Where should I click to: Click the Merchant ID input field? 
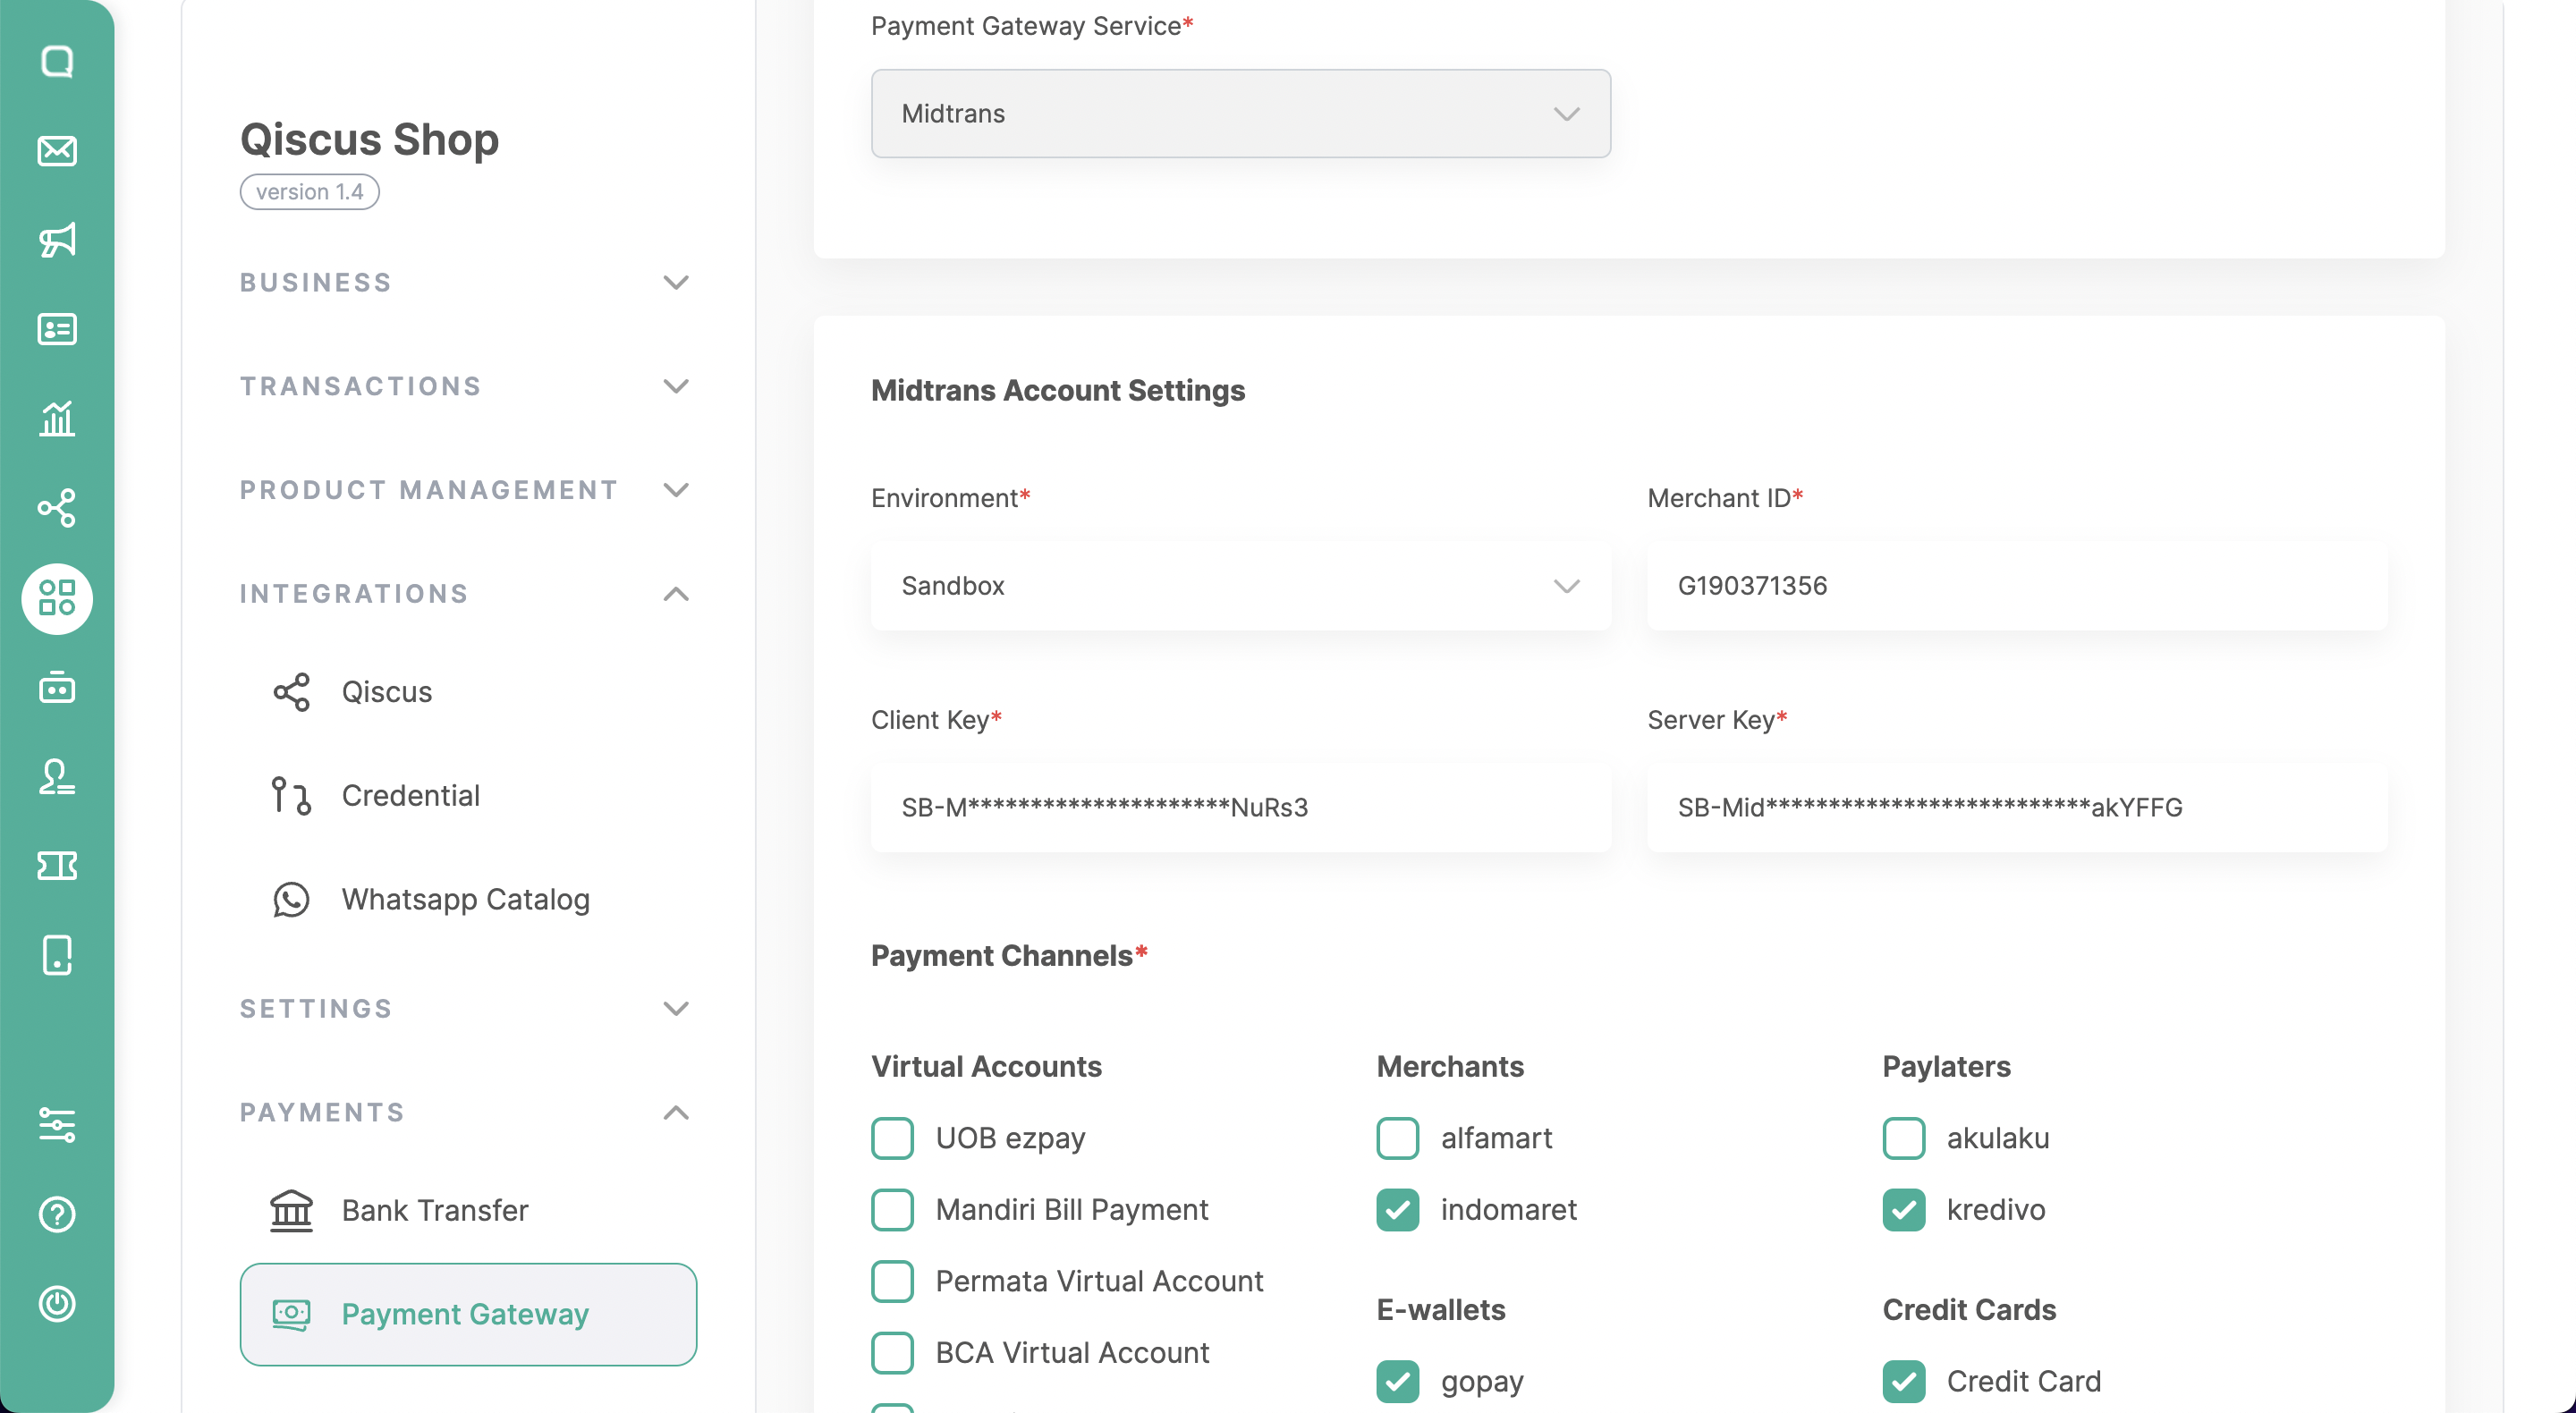click(2016, 586)
